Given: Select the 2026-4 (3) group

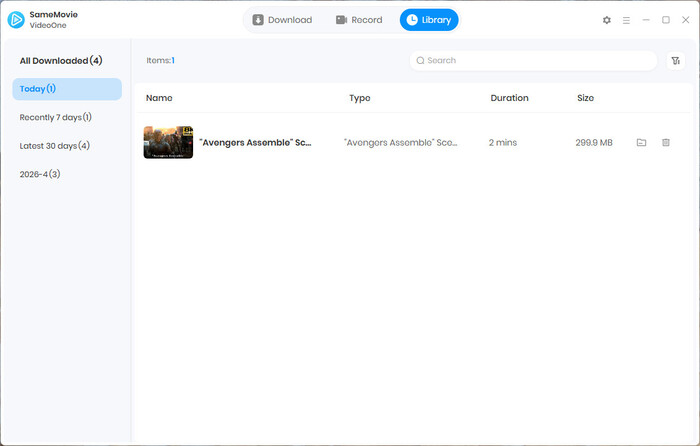Looking at the screenshot, I should click(40, 174).
